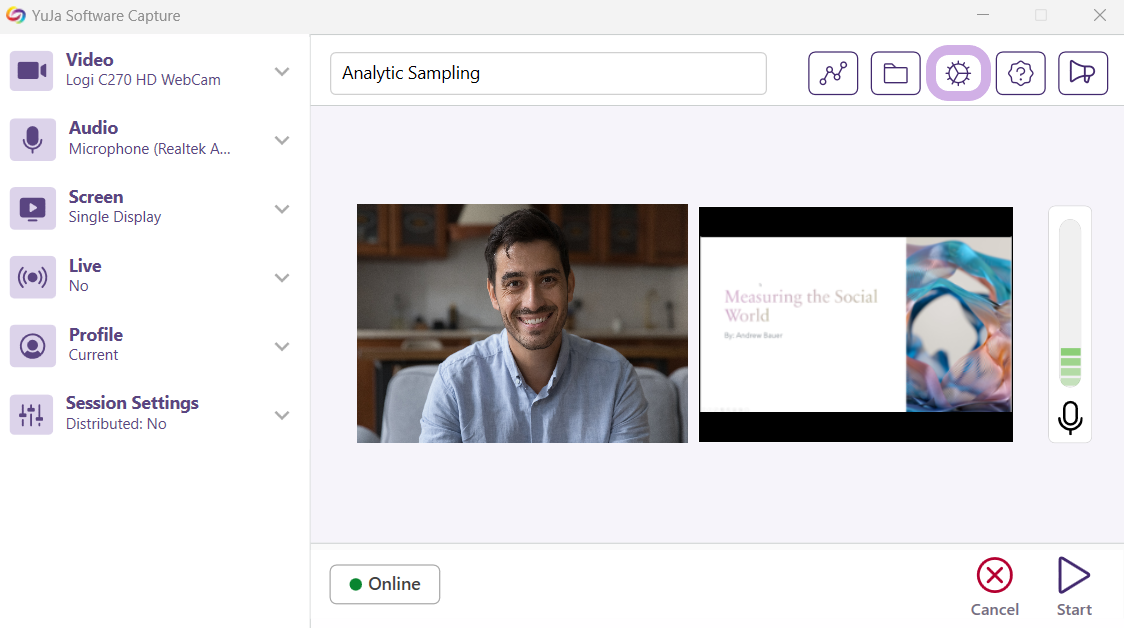This screenshot has width=1124, height=628.
Task: Click the Session Settings sliders icon
Action: [32, 414]
